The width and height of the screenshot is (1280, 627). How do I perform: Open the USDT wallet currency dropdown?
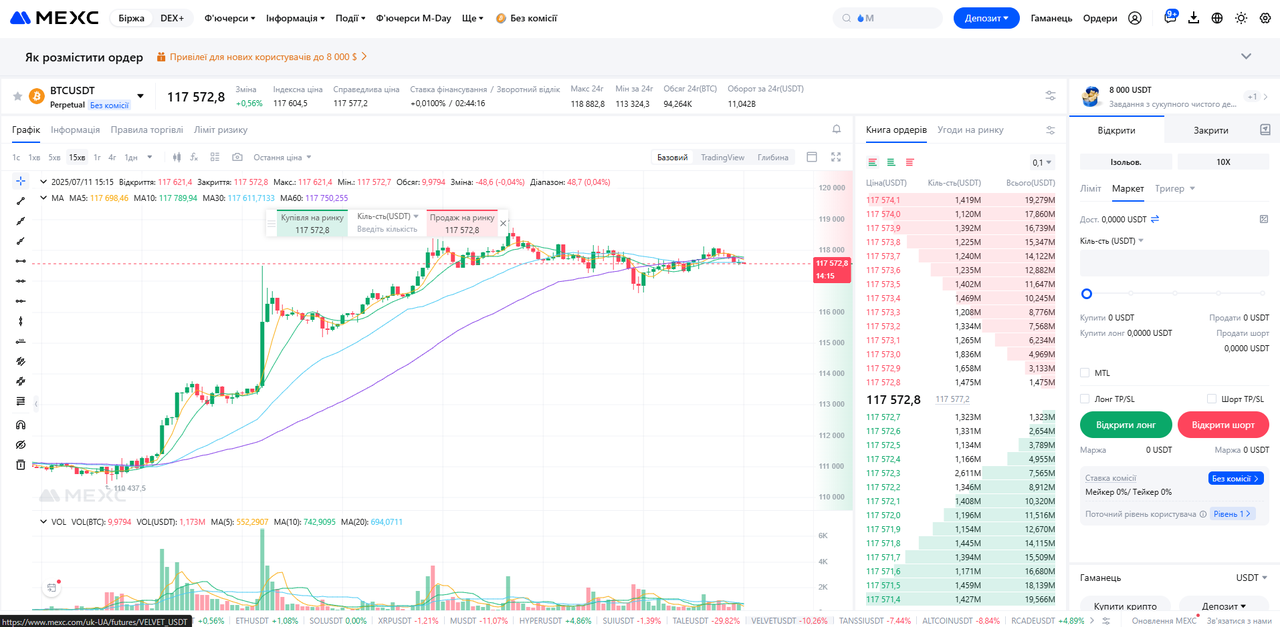pyautogui.click(x=1252, y=578)
